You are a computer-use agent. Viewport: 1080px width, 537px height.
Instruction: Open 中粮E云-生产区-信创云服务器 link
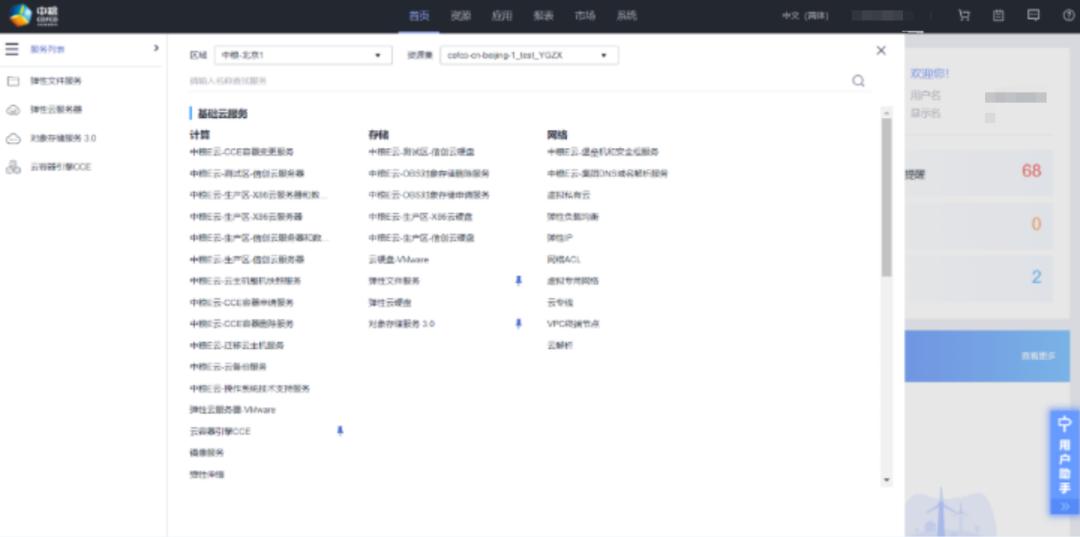(x=247, y=260)
